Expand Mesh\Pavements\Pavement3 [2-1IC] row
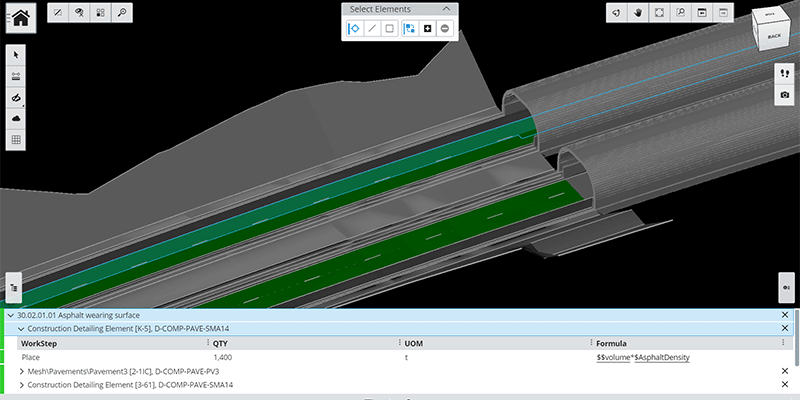Screen dimensions: 800x400 point(21,371)
